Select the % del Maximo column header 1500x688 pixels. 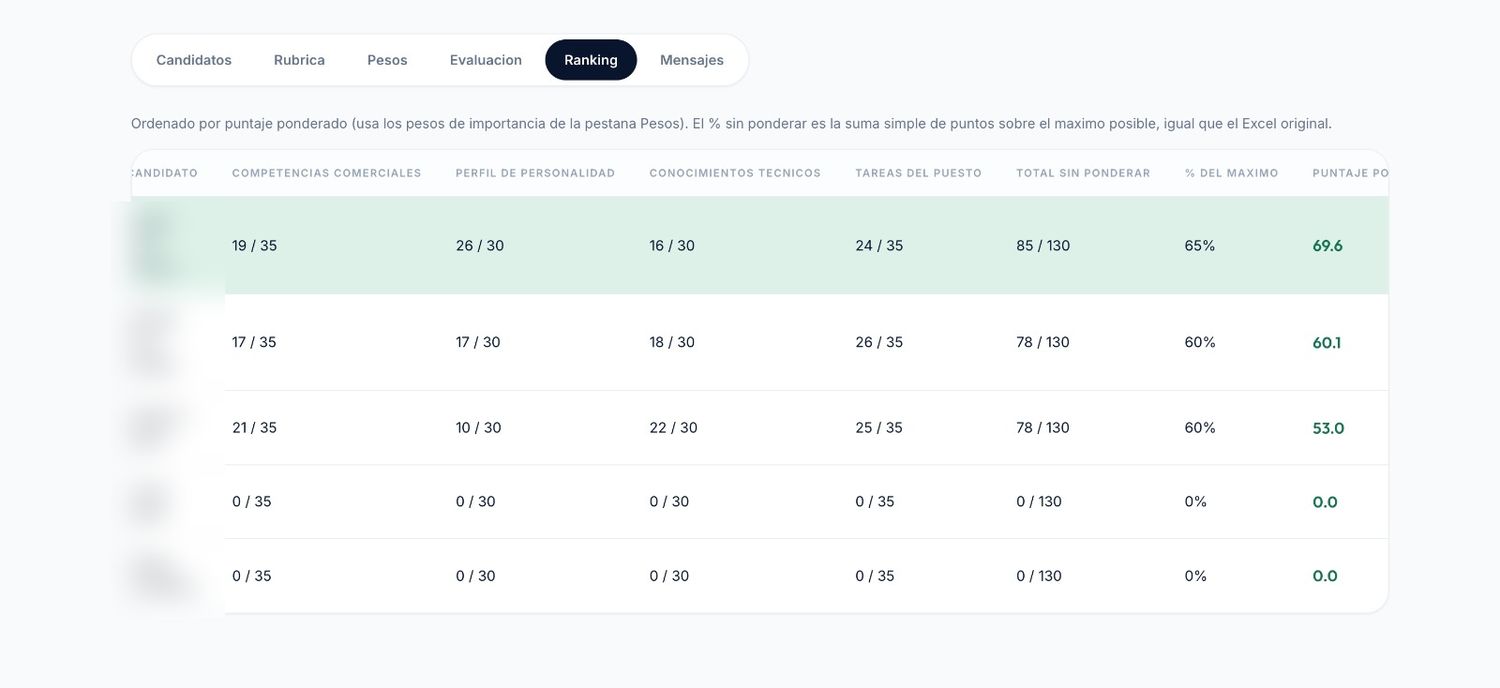[x=1232, y=173]
